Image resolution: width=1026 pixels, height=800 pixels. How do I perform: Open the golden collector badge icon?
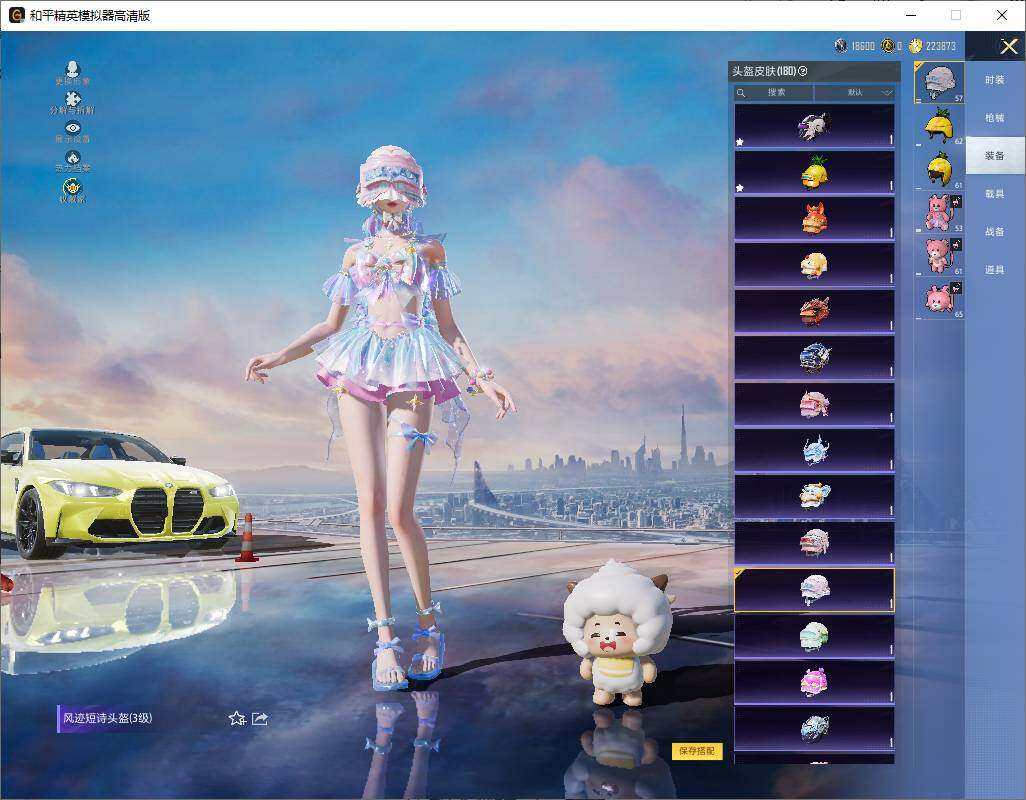click(x=73, y=190)
